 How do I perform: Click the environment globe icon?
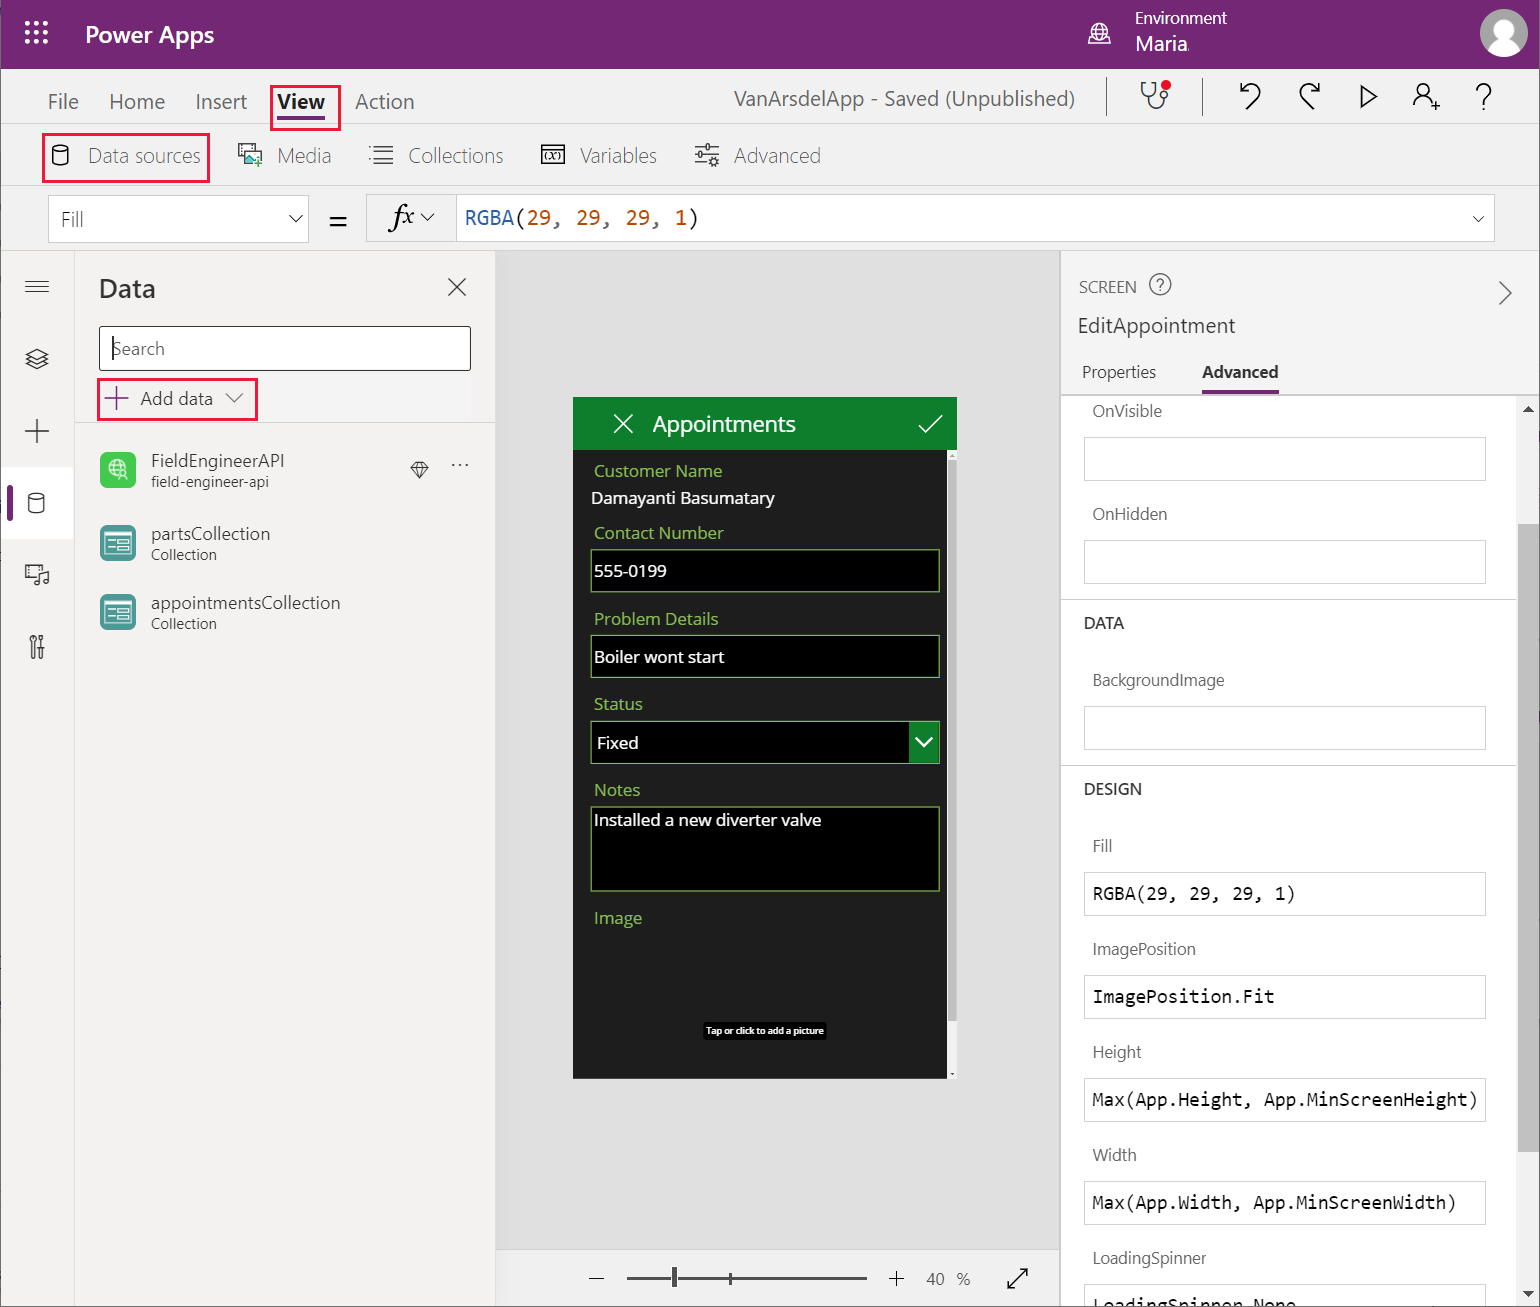pos(1099,33)
